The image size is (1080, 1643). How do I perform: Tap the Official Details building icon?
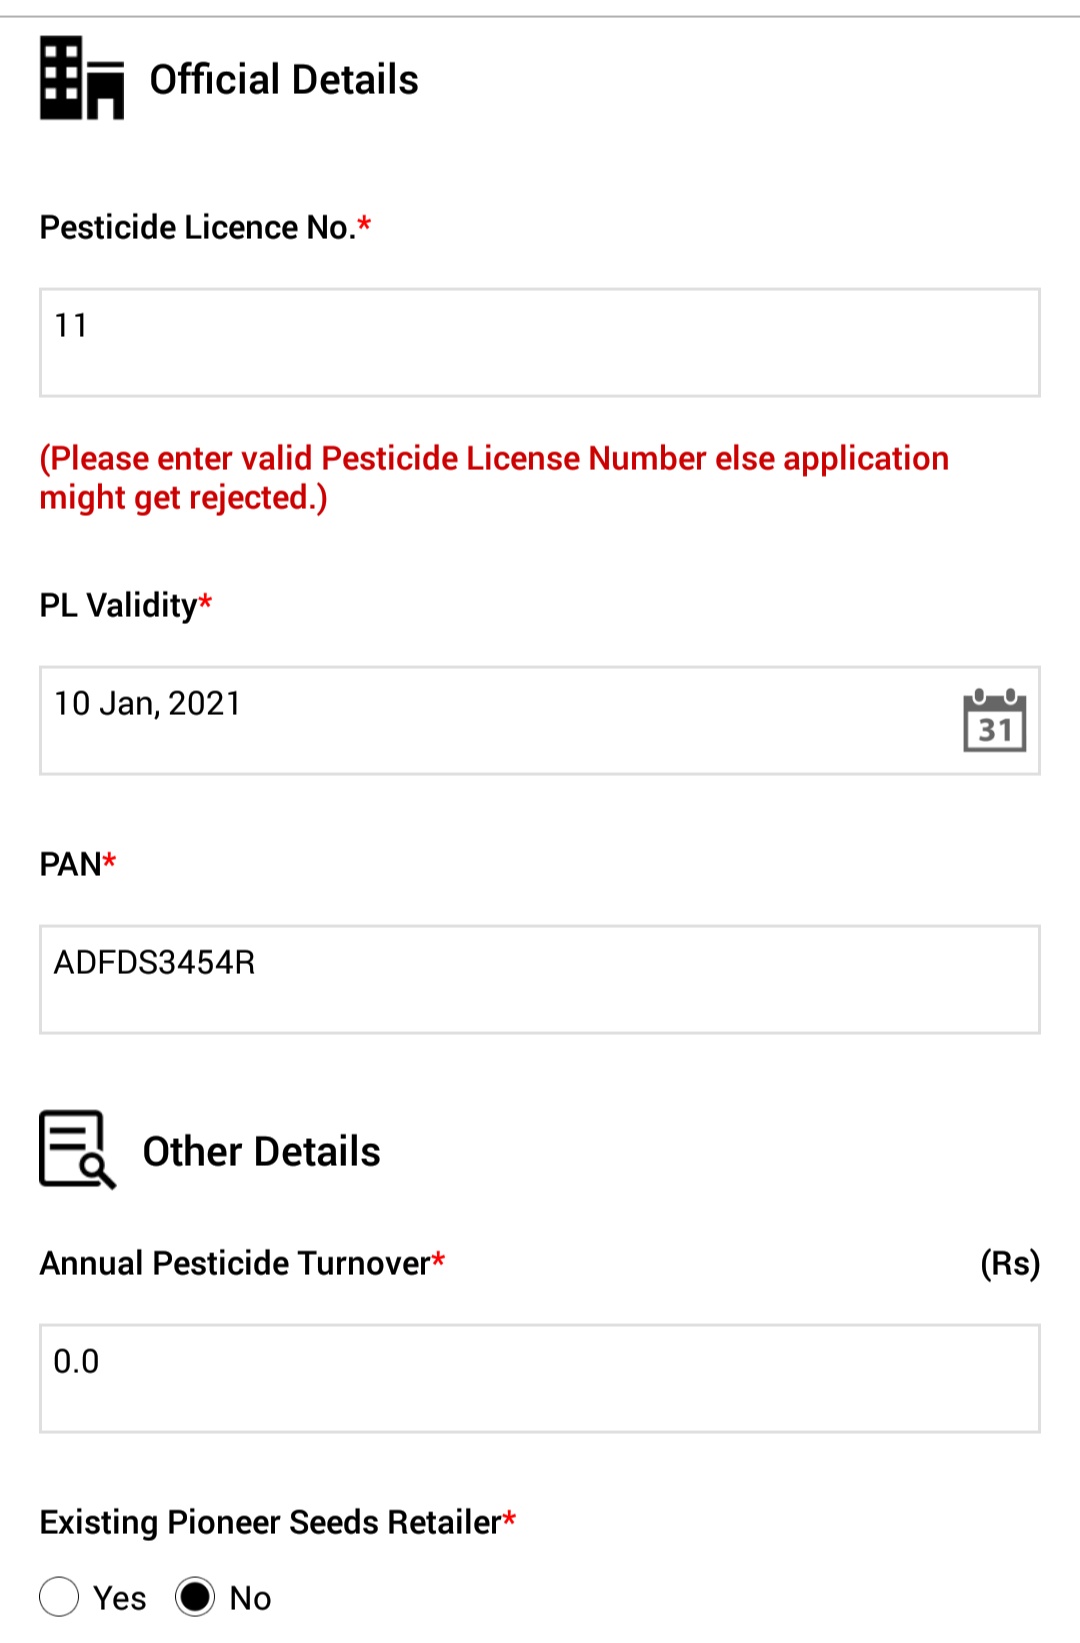pos(82,78)
